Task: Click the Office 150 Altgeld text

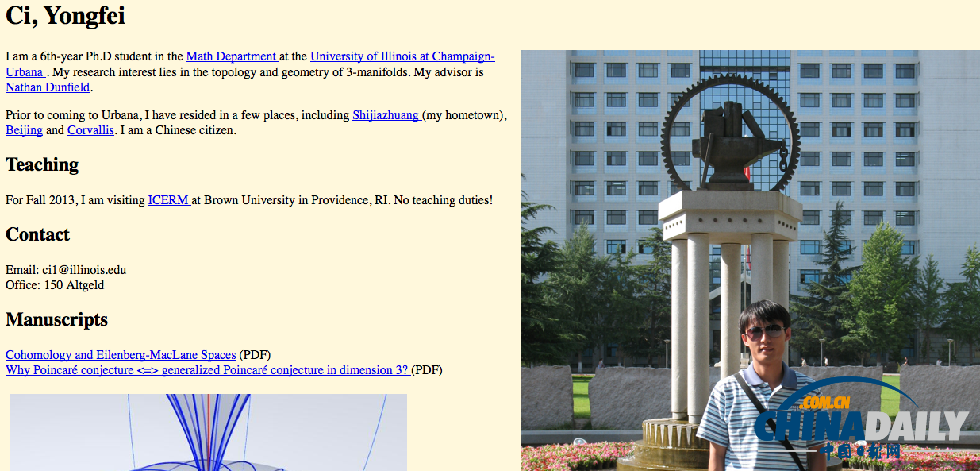Action: 55,285
